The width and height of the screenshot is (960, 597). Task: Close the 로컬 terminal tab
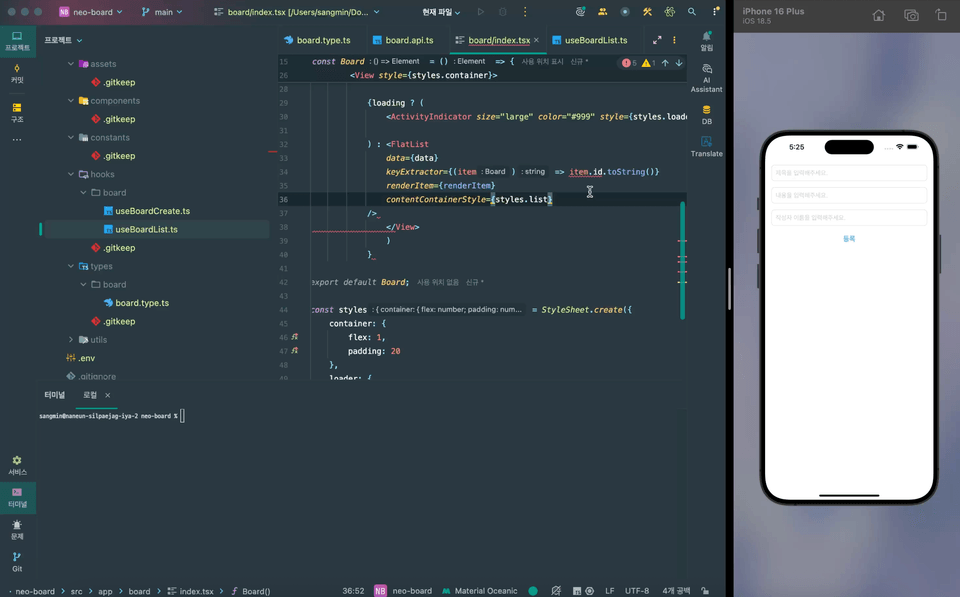click(107, 395)
